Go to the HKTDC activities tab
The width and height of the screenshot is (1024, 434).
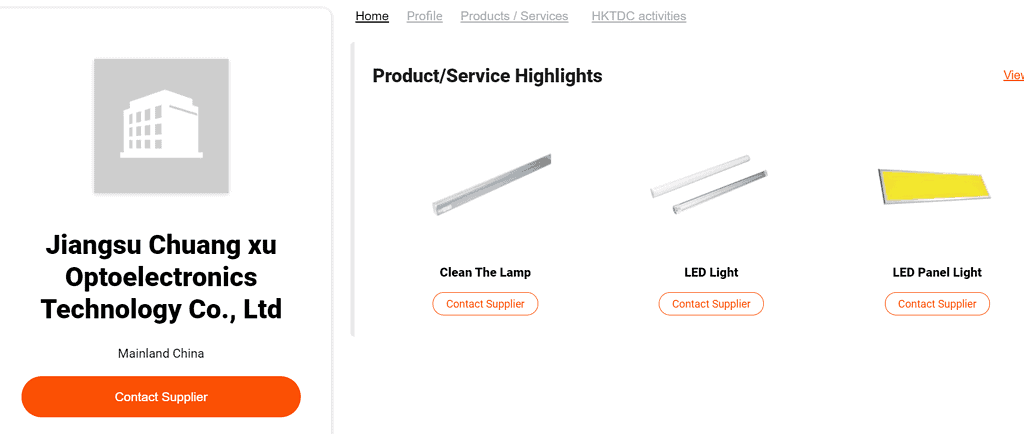click(638, 16)
